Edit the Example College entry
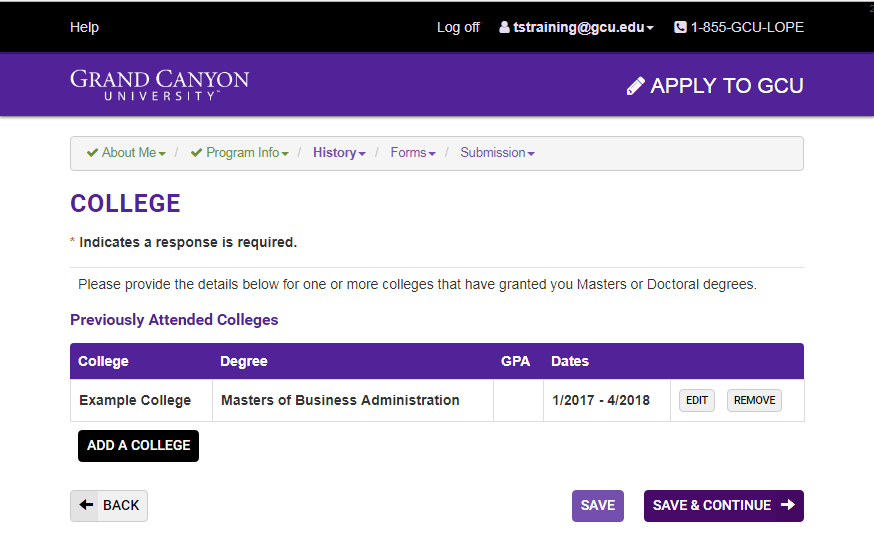 (697, 400)
